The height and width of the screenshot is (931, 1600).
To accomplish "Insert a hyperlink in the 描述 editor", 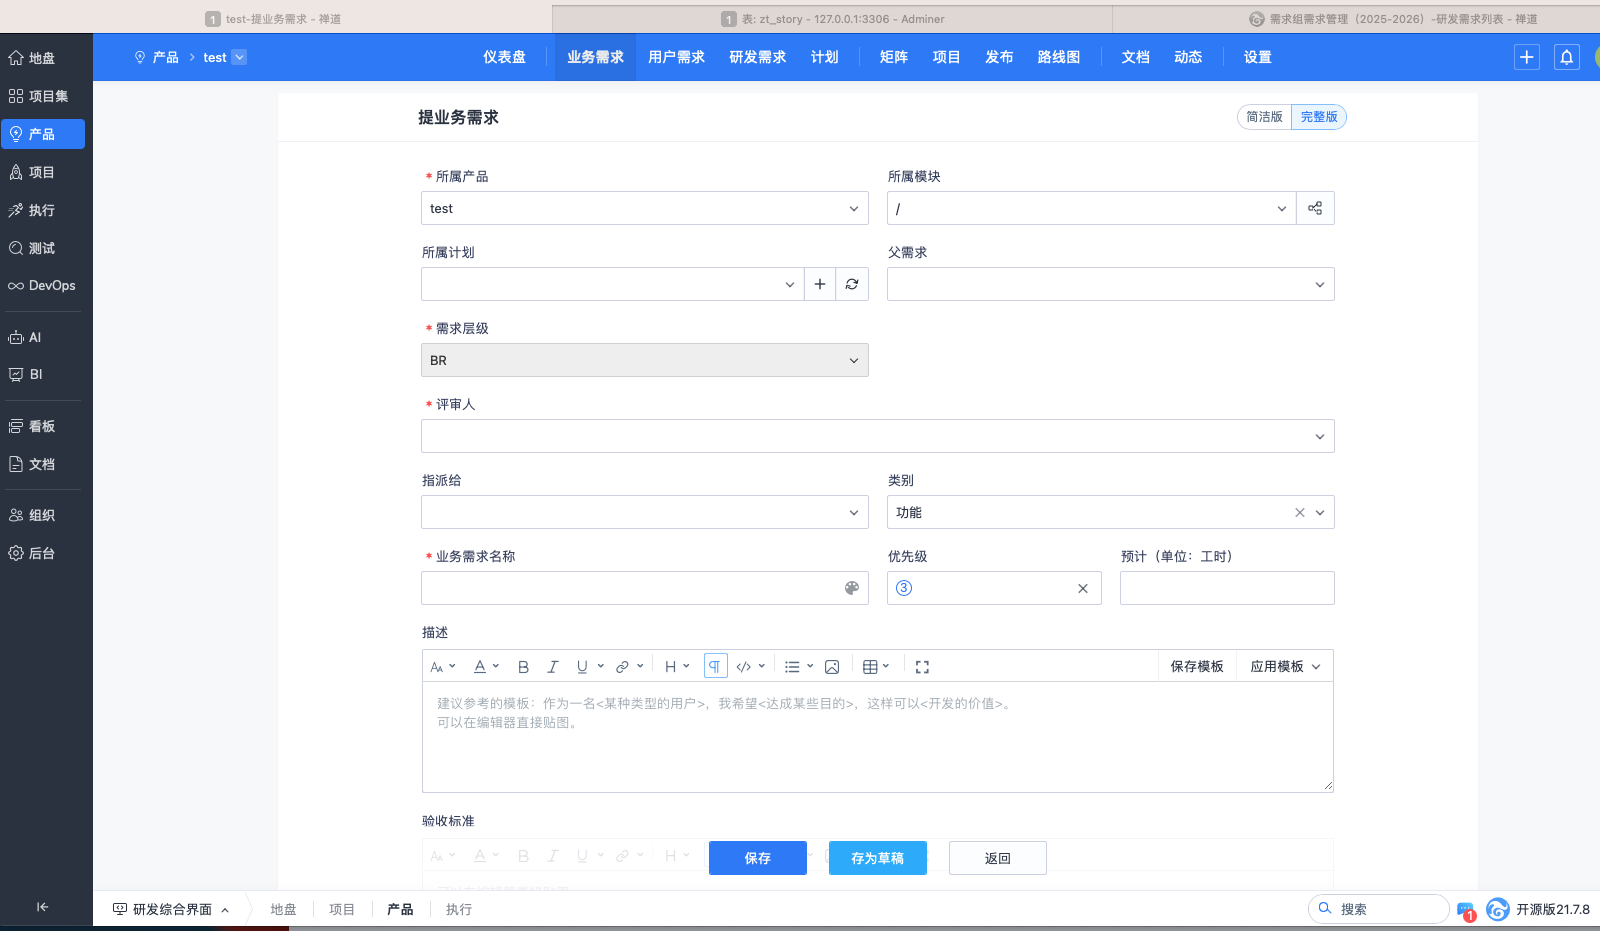I will [x=623, y=667].
